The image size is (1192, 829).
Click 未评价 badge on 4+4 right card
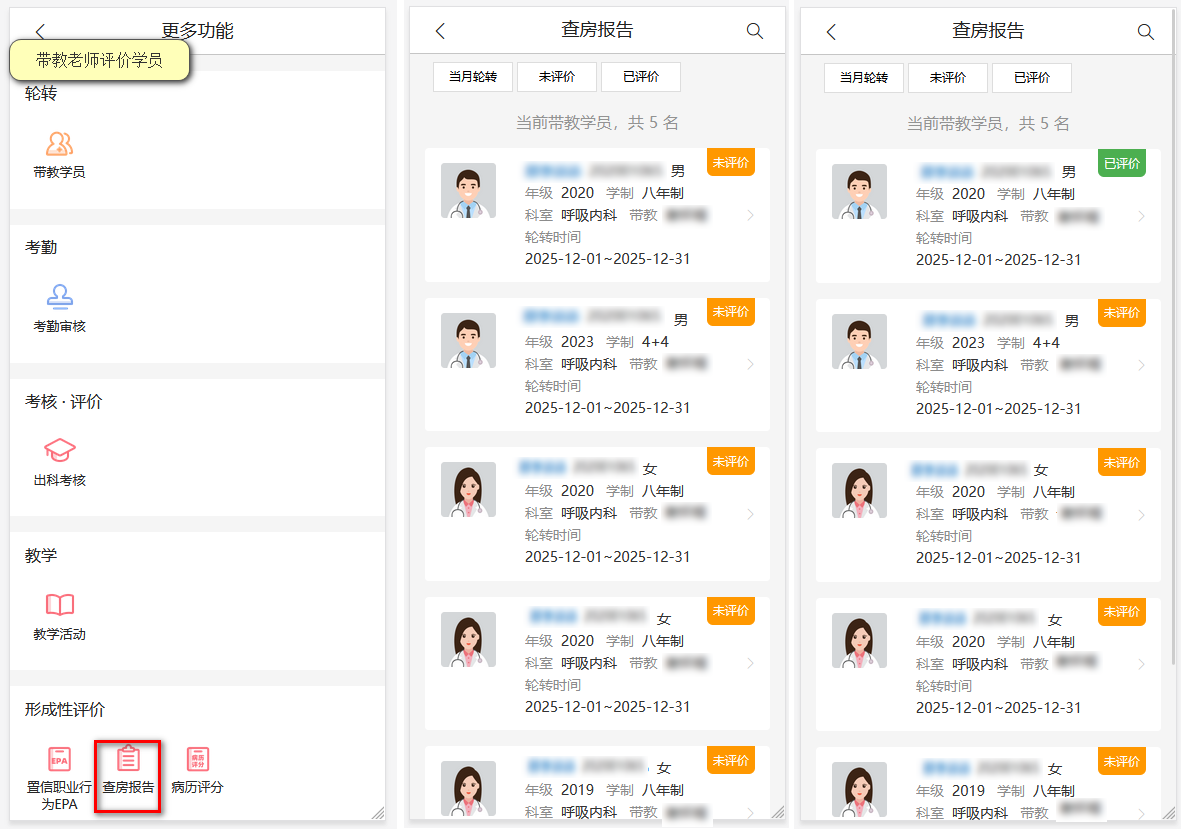(x=1121, y=313)
